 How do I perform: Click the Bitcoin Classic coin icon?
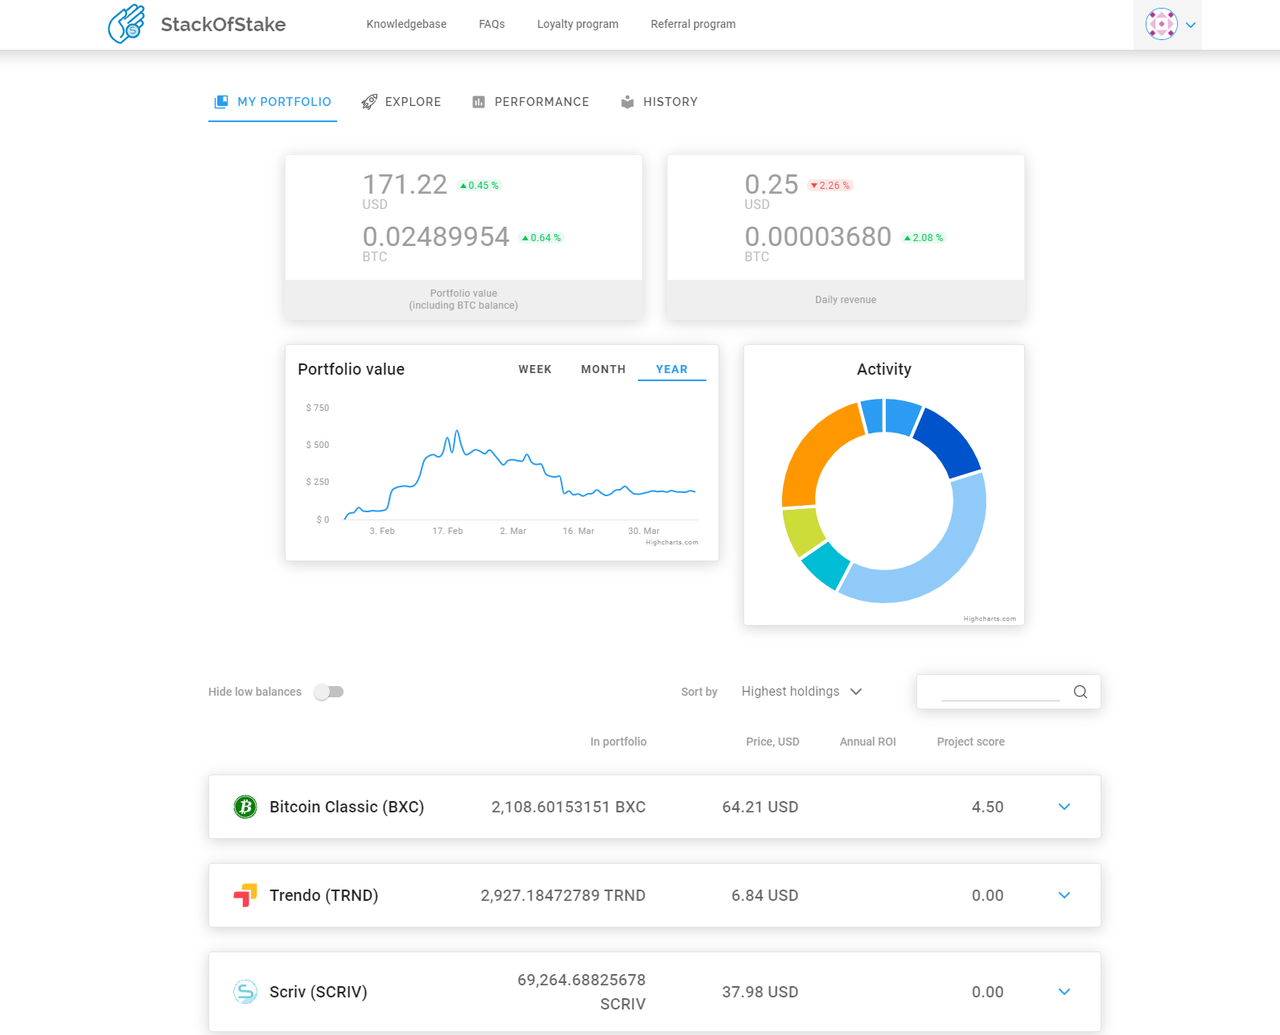click(245, 807)
